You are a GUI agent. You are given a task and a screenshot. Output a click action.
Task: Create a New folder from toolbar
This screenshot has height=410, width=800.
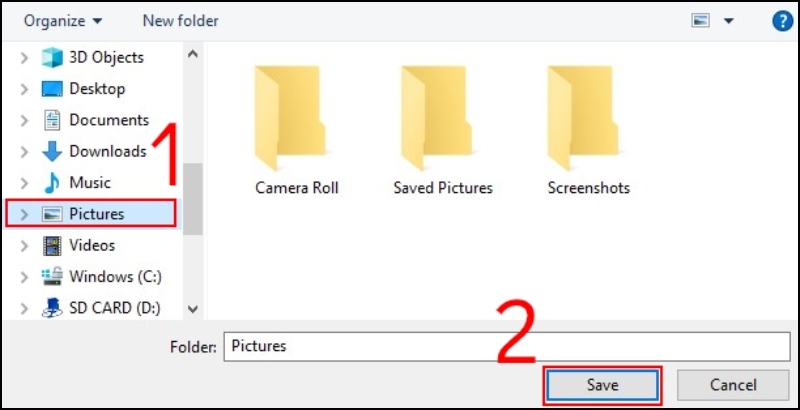point(181,21)
